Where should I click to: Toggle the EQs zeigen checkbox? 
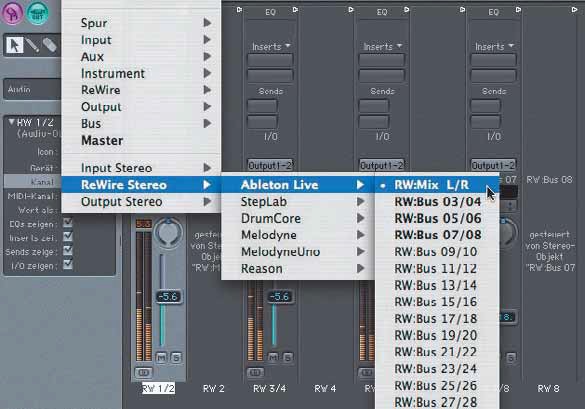point(68,223)
